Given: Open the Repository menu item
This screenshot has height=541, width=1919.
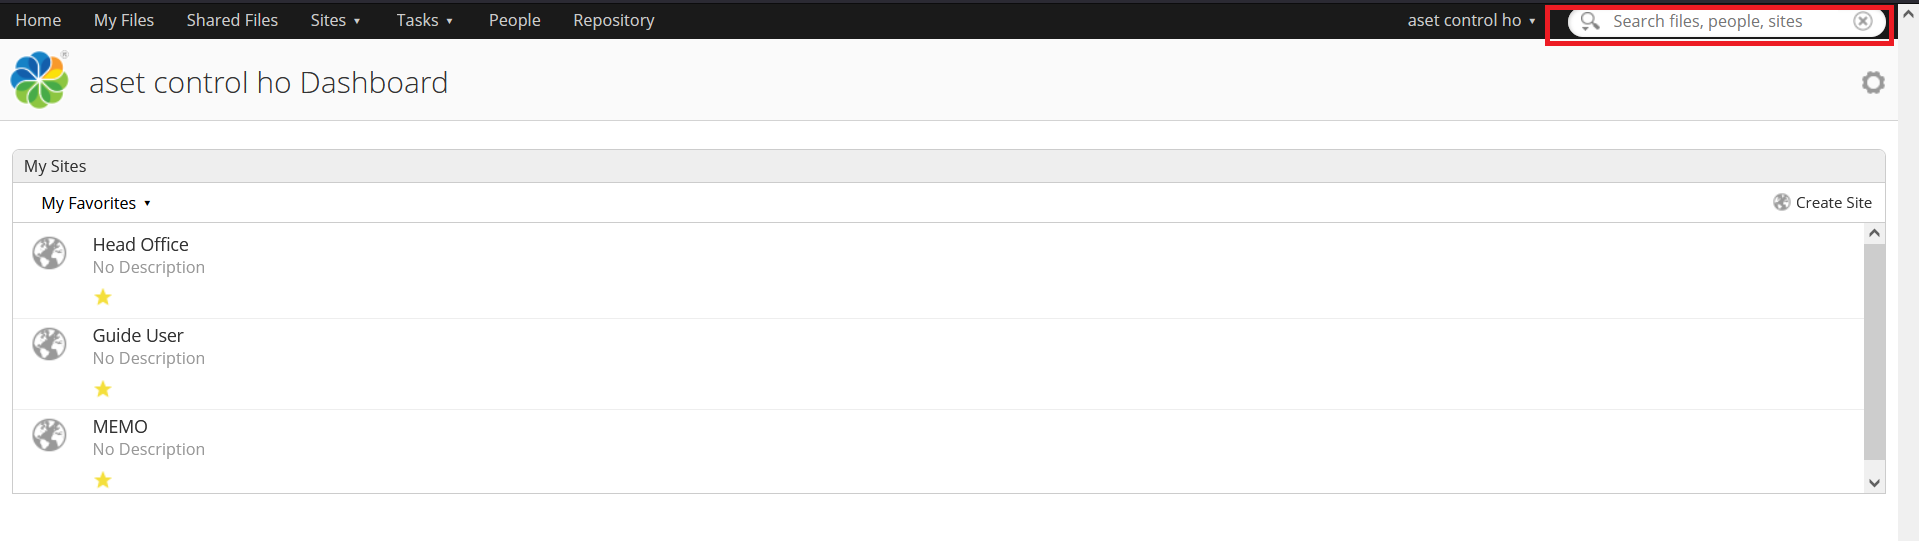Looking at the screenshot, I should (x=614, y=20).
